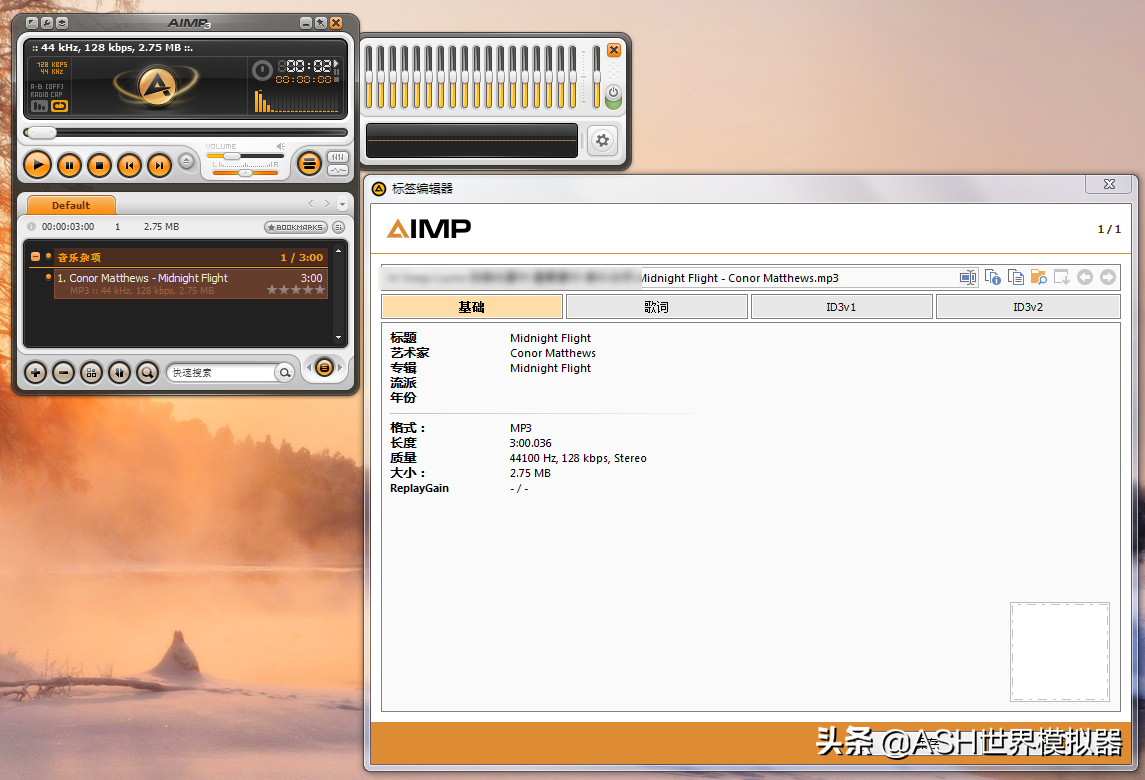Image resolution: width=1145 pixels, height=780 pixels.
Task: Click the 快速搜索 quick search field
Action: (220, 372)
